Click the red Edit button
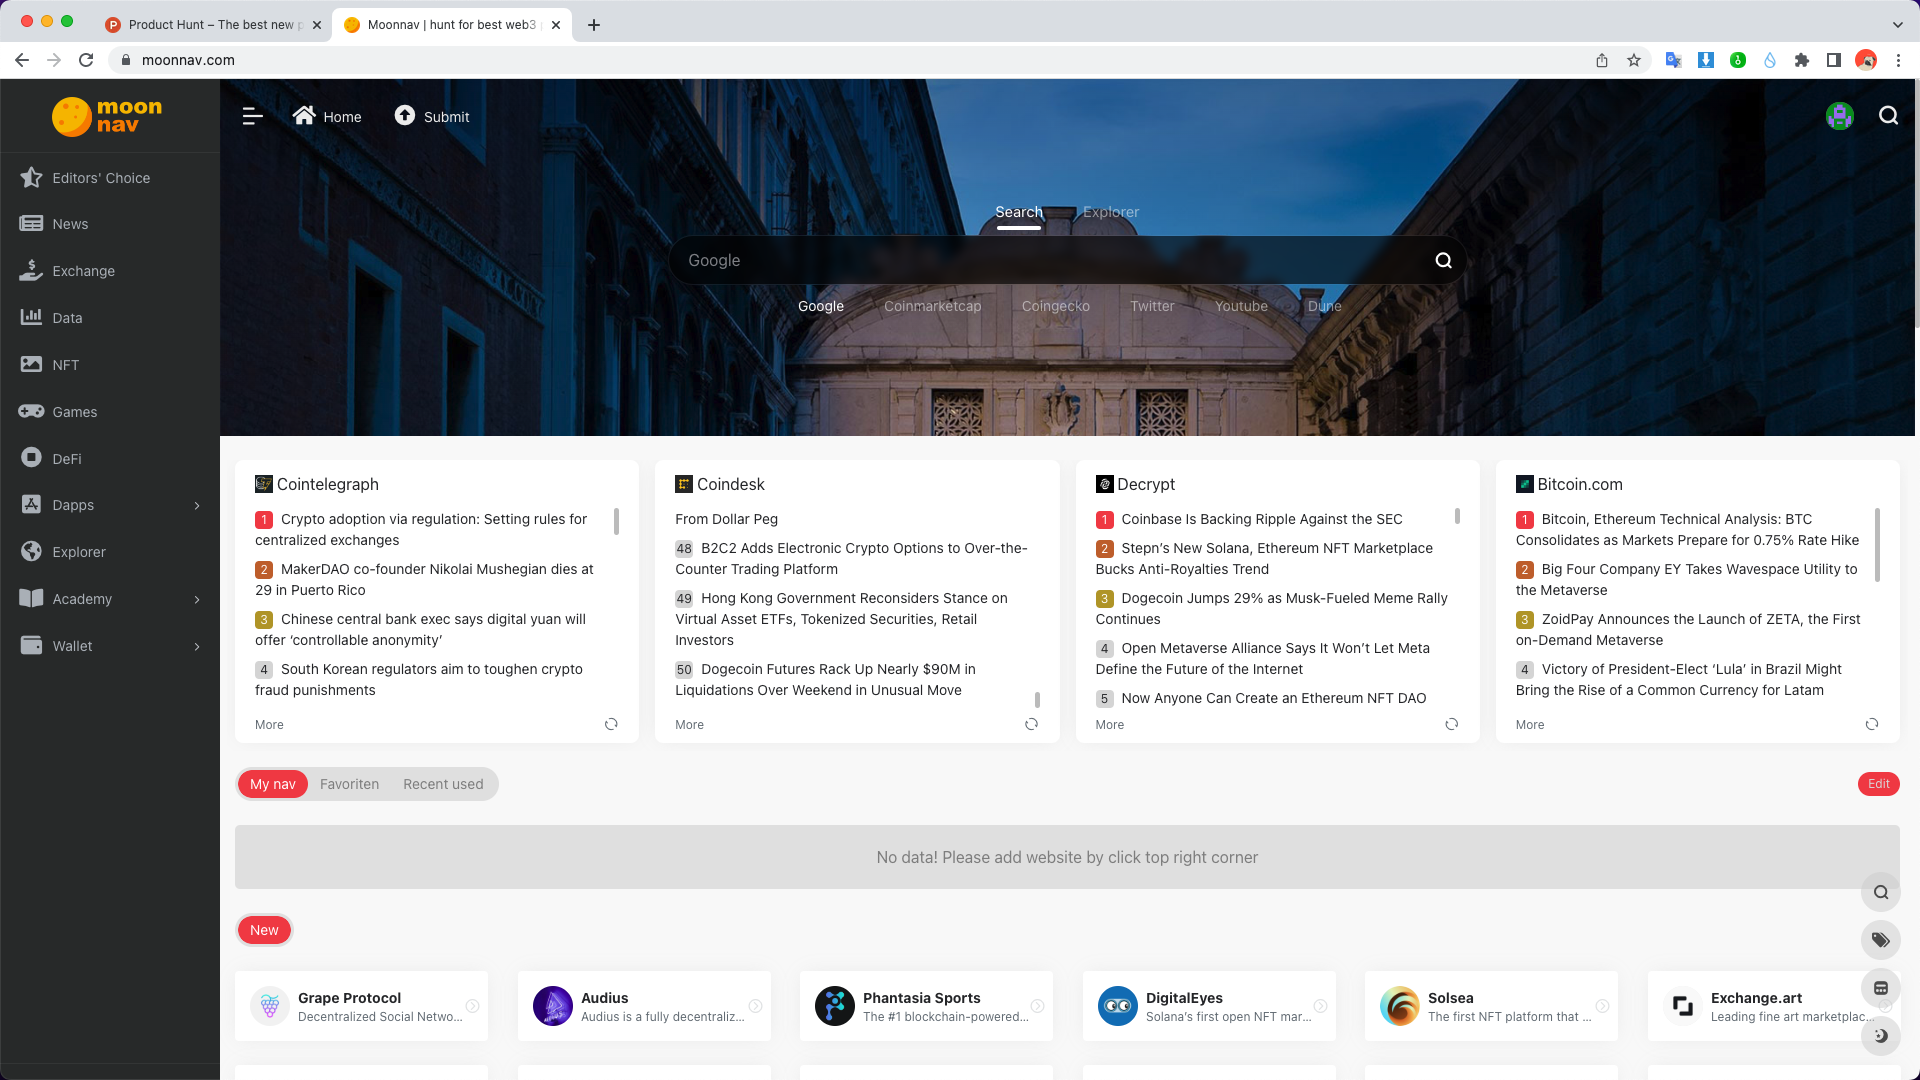Screen dimensions: 1920x1080 point(1878,784)
